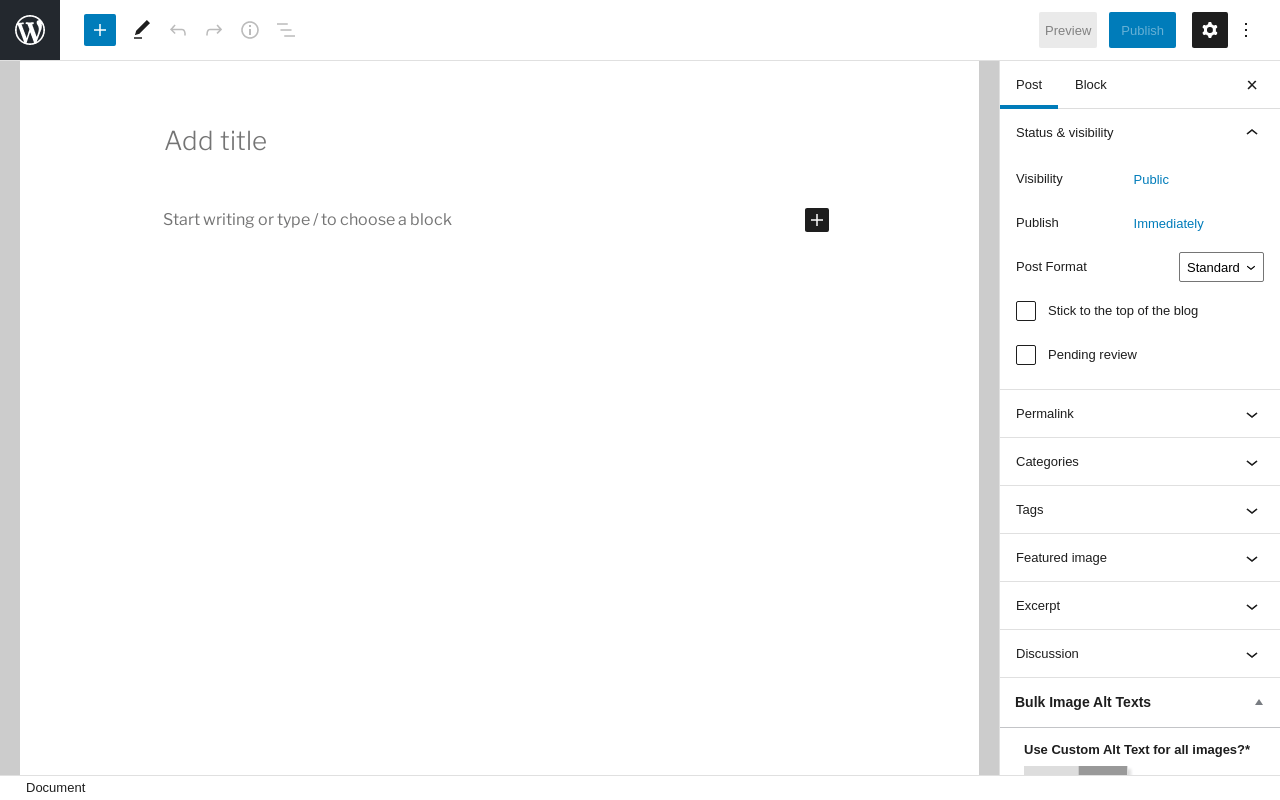Image resolution: width=1280 pixels, height=800 pixels.
Task: Check Stick to the top of the blog
Action: pos(1026,311)
